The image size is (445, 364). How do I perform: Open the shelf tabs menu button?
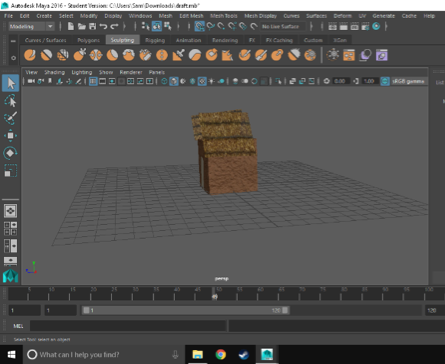pyautogui.click(x=13, y=41)
